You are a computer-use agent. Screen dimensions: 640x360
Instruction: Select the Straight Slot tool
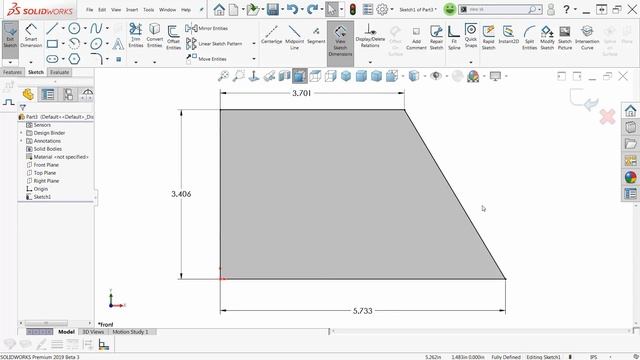[x=52, y=59]
